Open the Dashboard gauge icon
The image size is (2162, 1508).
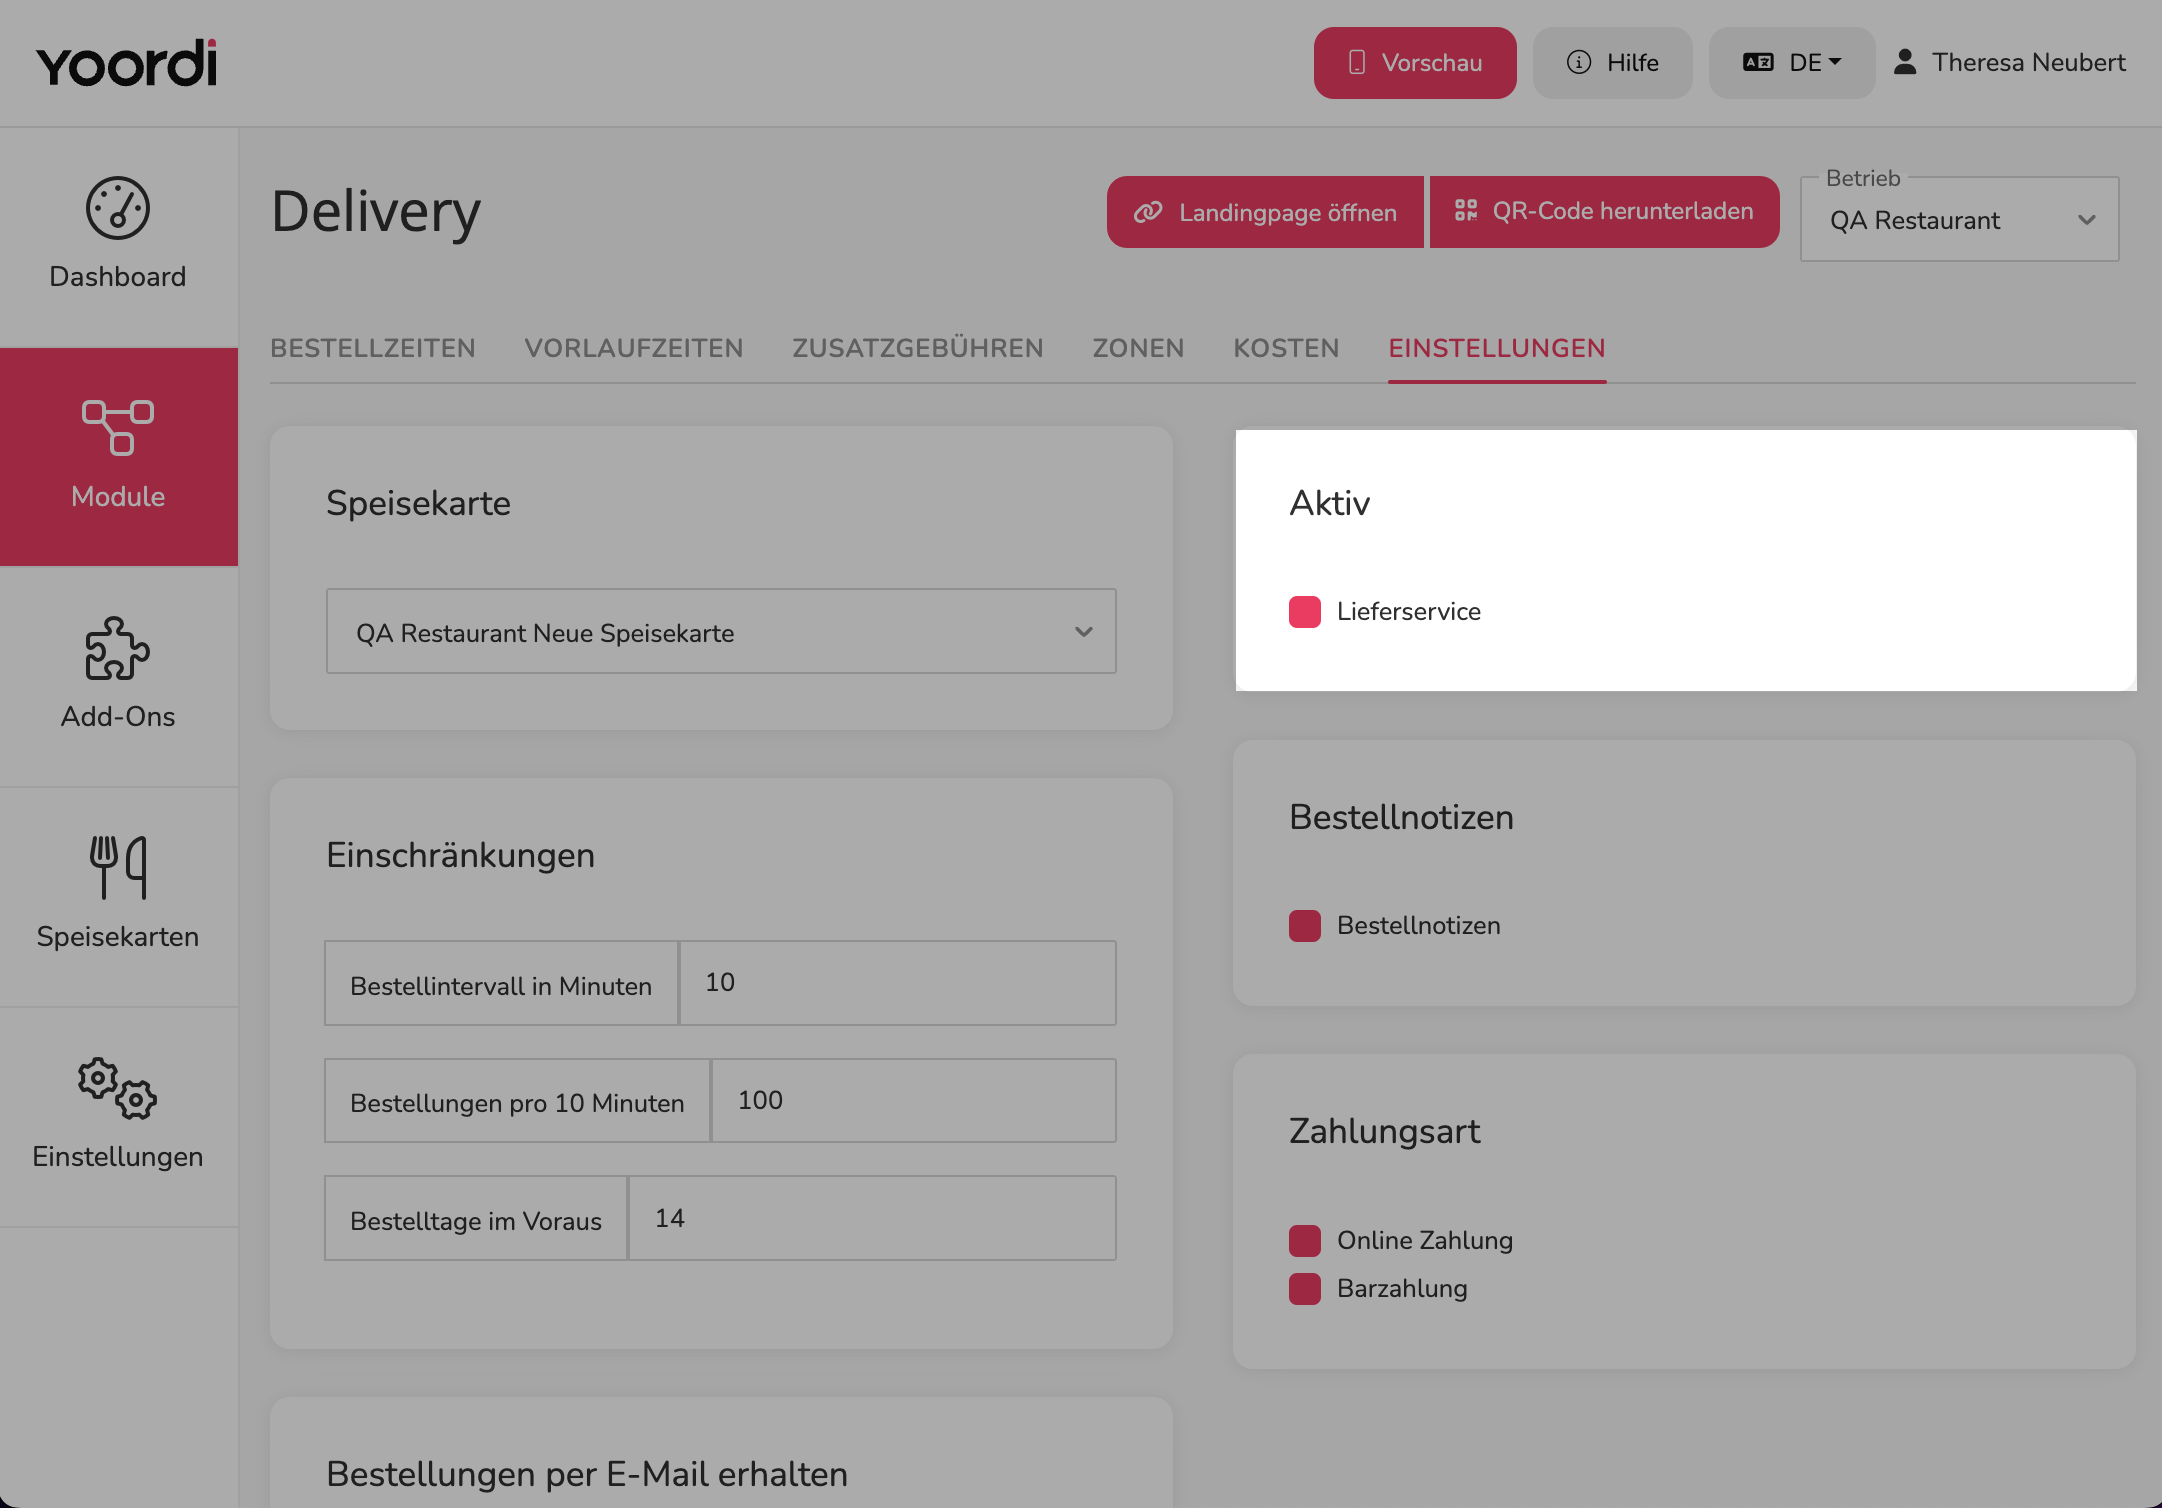(x=118, y=208)
